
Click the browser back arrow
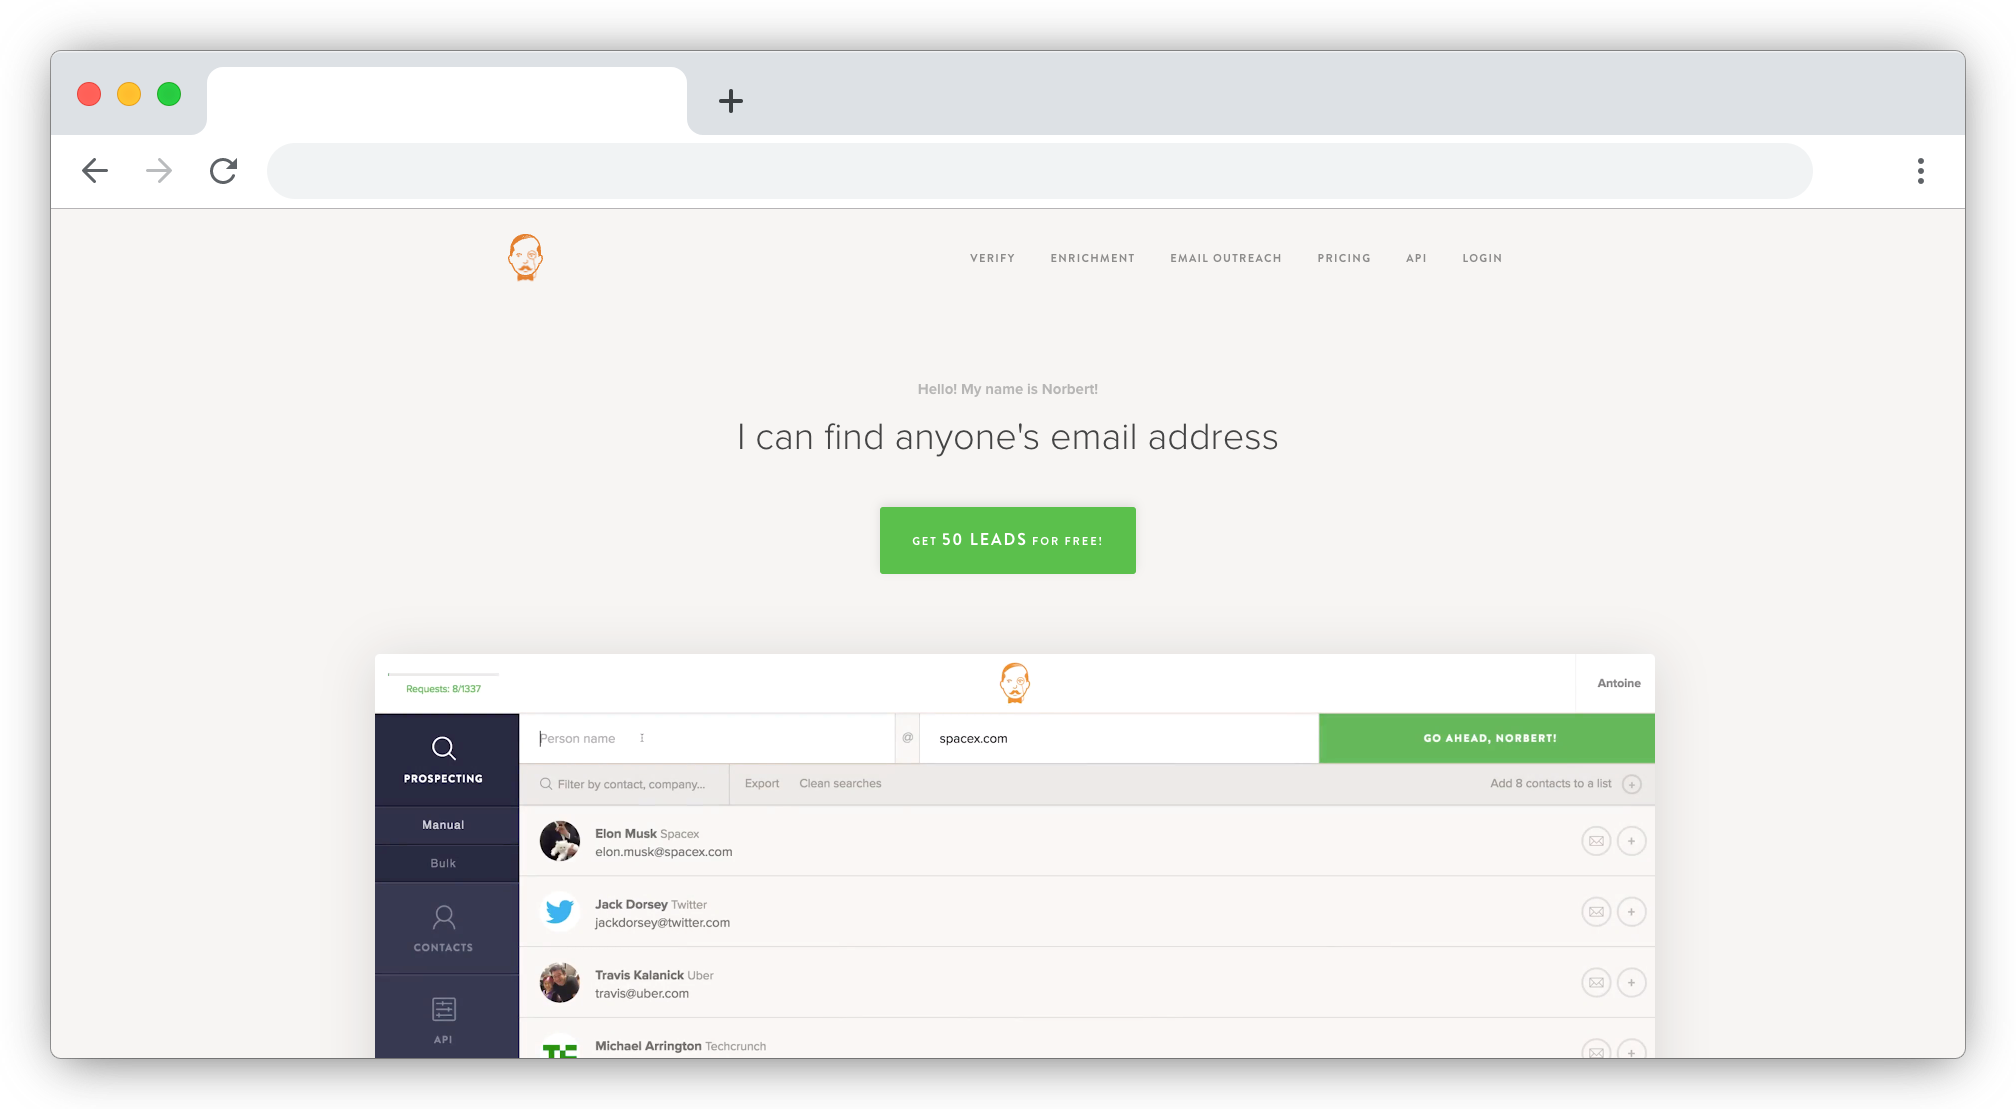(x=95, y=171)
